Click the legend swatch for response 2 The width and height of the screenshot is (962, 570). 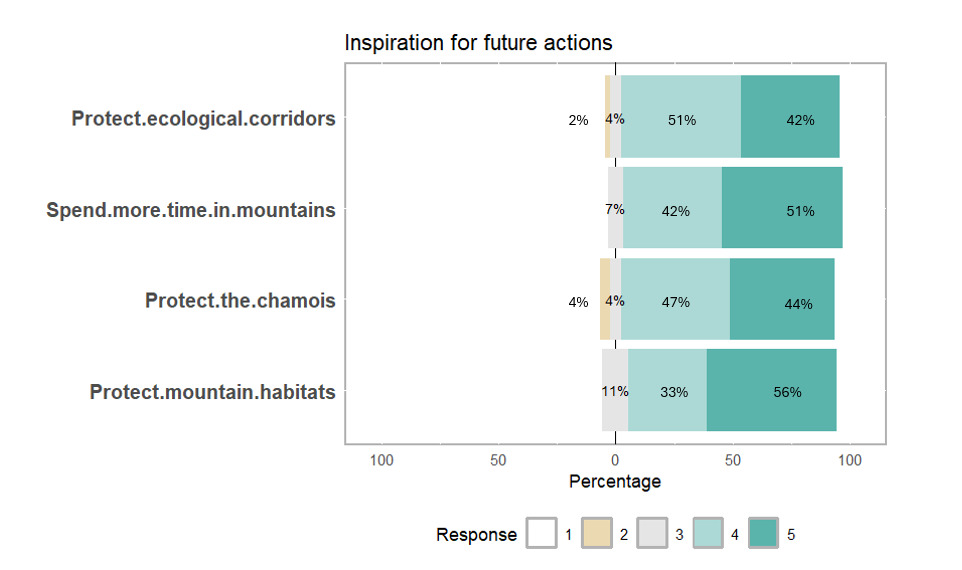[x=597, y=534]
